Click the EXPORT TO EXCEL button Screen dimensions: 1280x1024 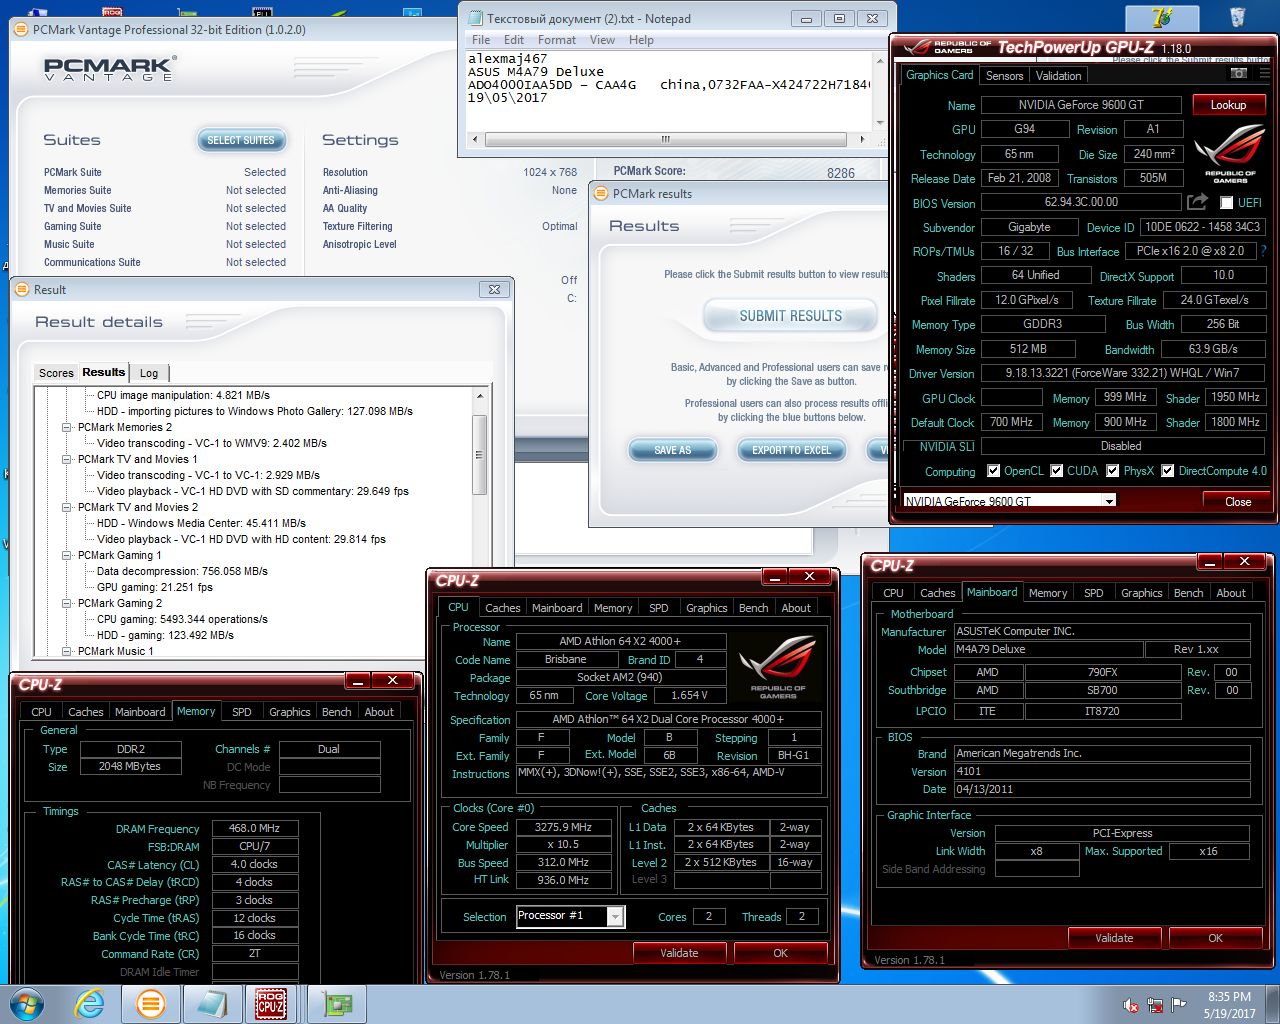(791, 450)
